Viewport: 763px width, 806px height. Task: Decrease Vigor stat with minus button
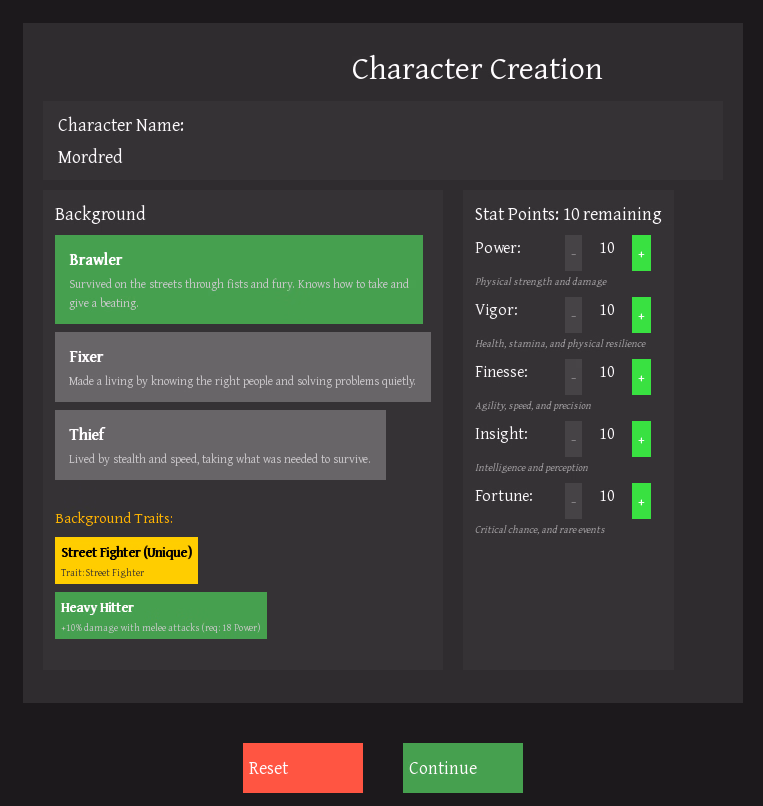(573, 316)
